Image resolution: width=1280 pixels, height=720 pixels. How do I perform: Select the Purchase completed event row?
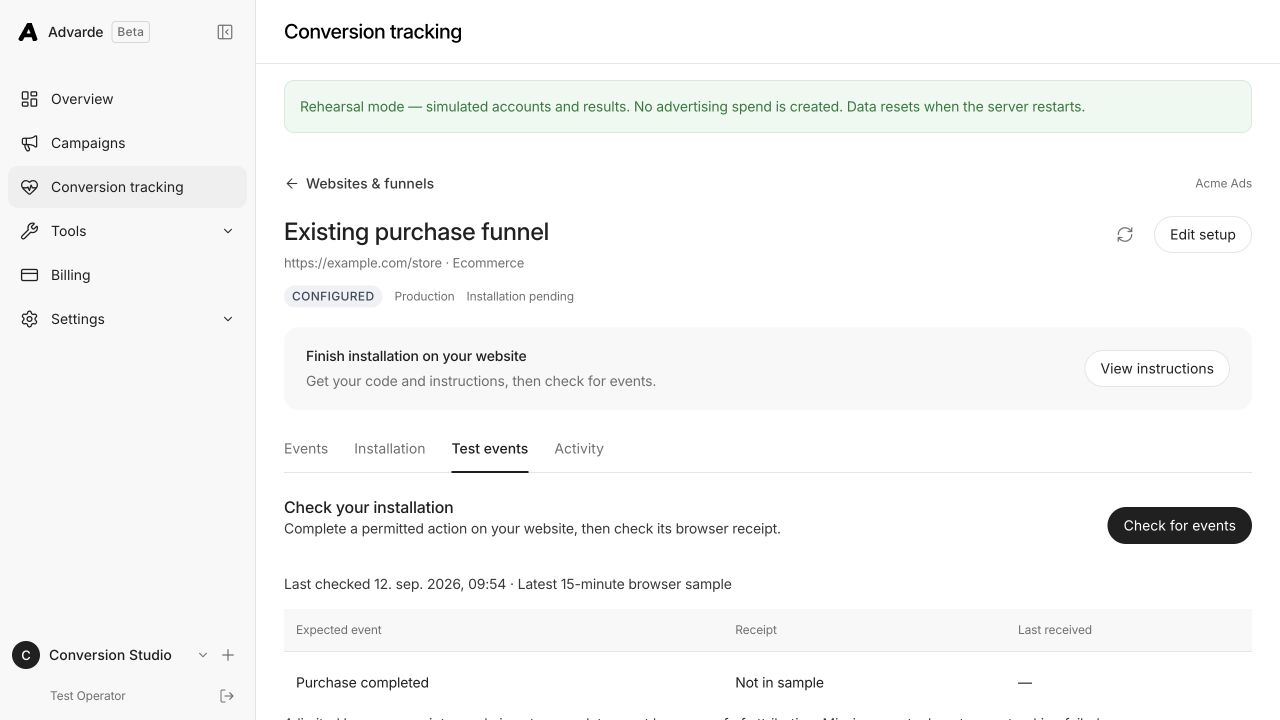click(768, 683)
